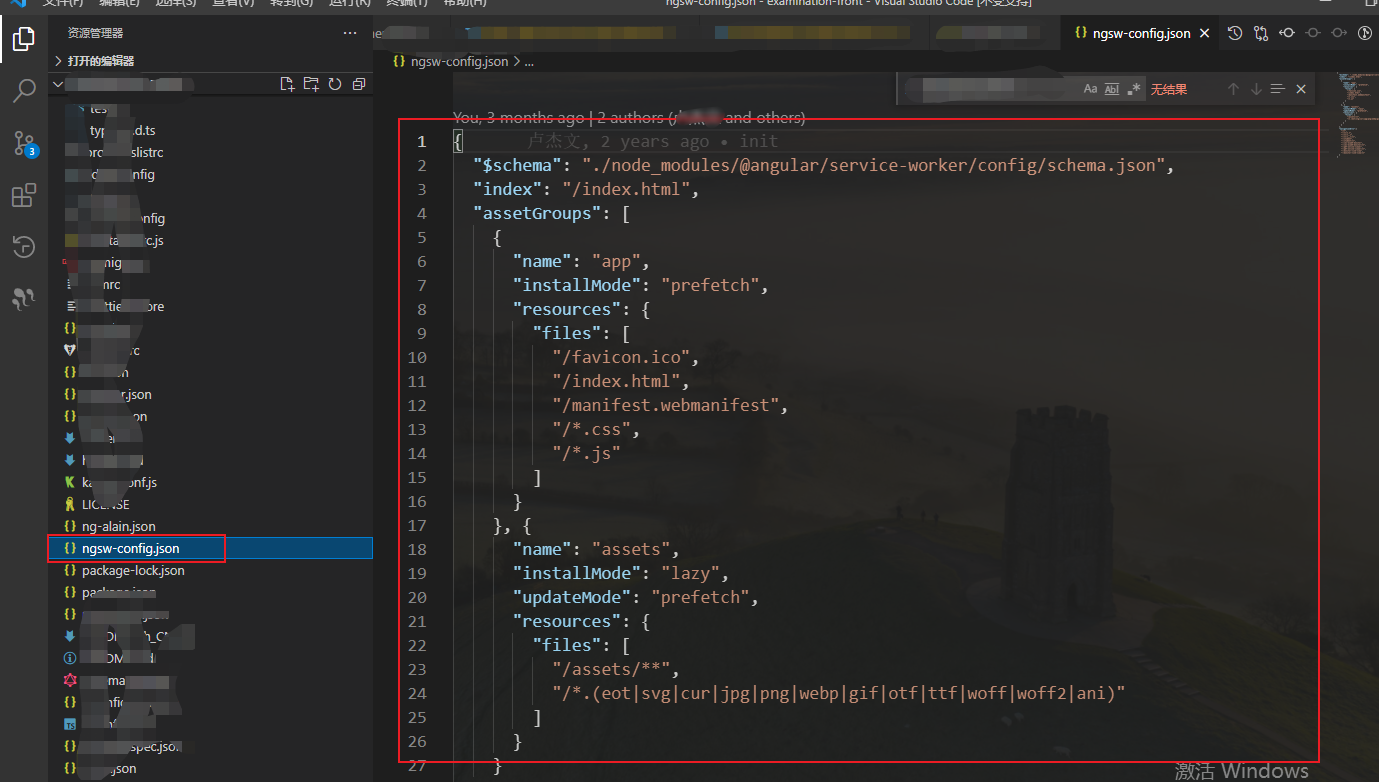Collapse all folders in Explorer
The height and width of the screenshot is (782, 1379).
point(358,84)
